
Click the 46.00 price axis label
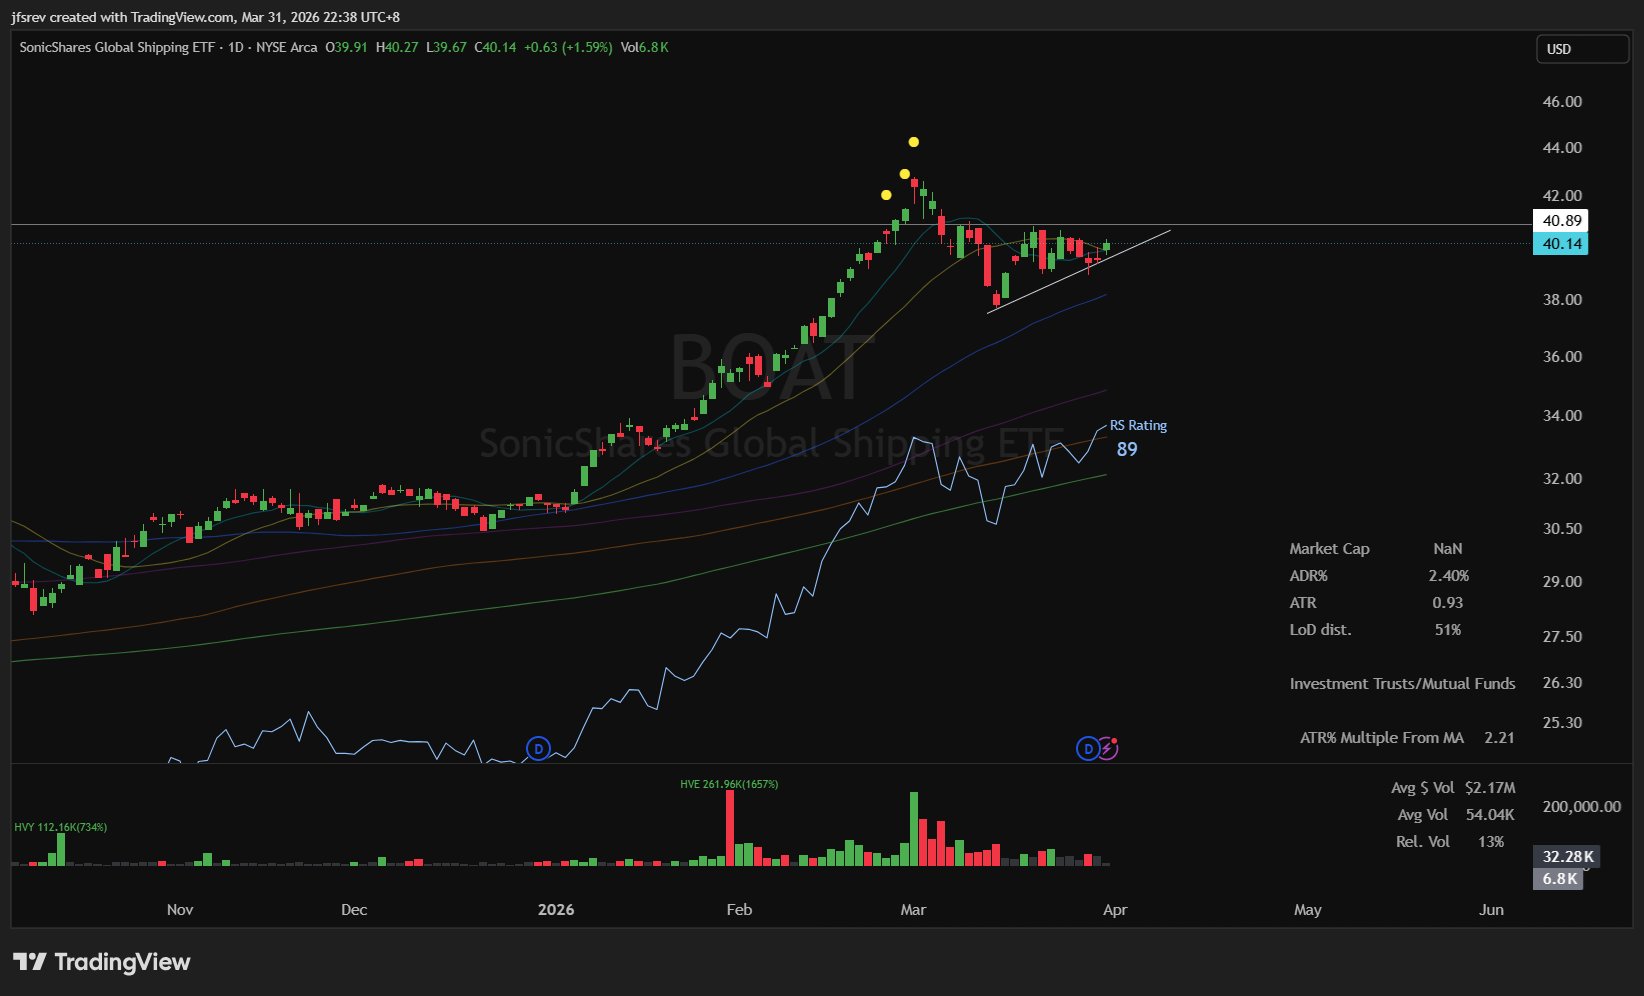click(x=1562, y=101)
